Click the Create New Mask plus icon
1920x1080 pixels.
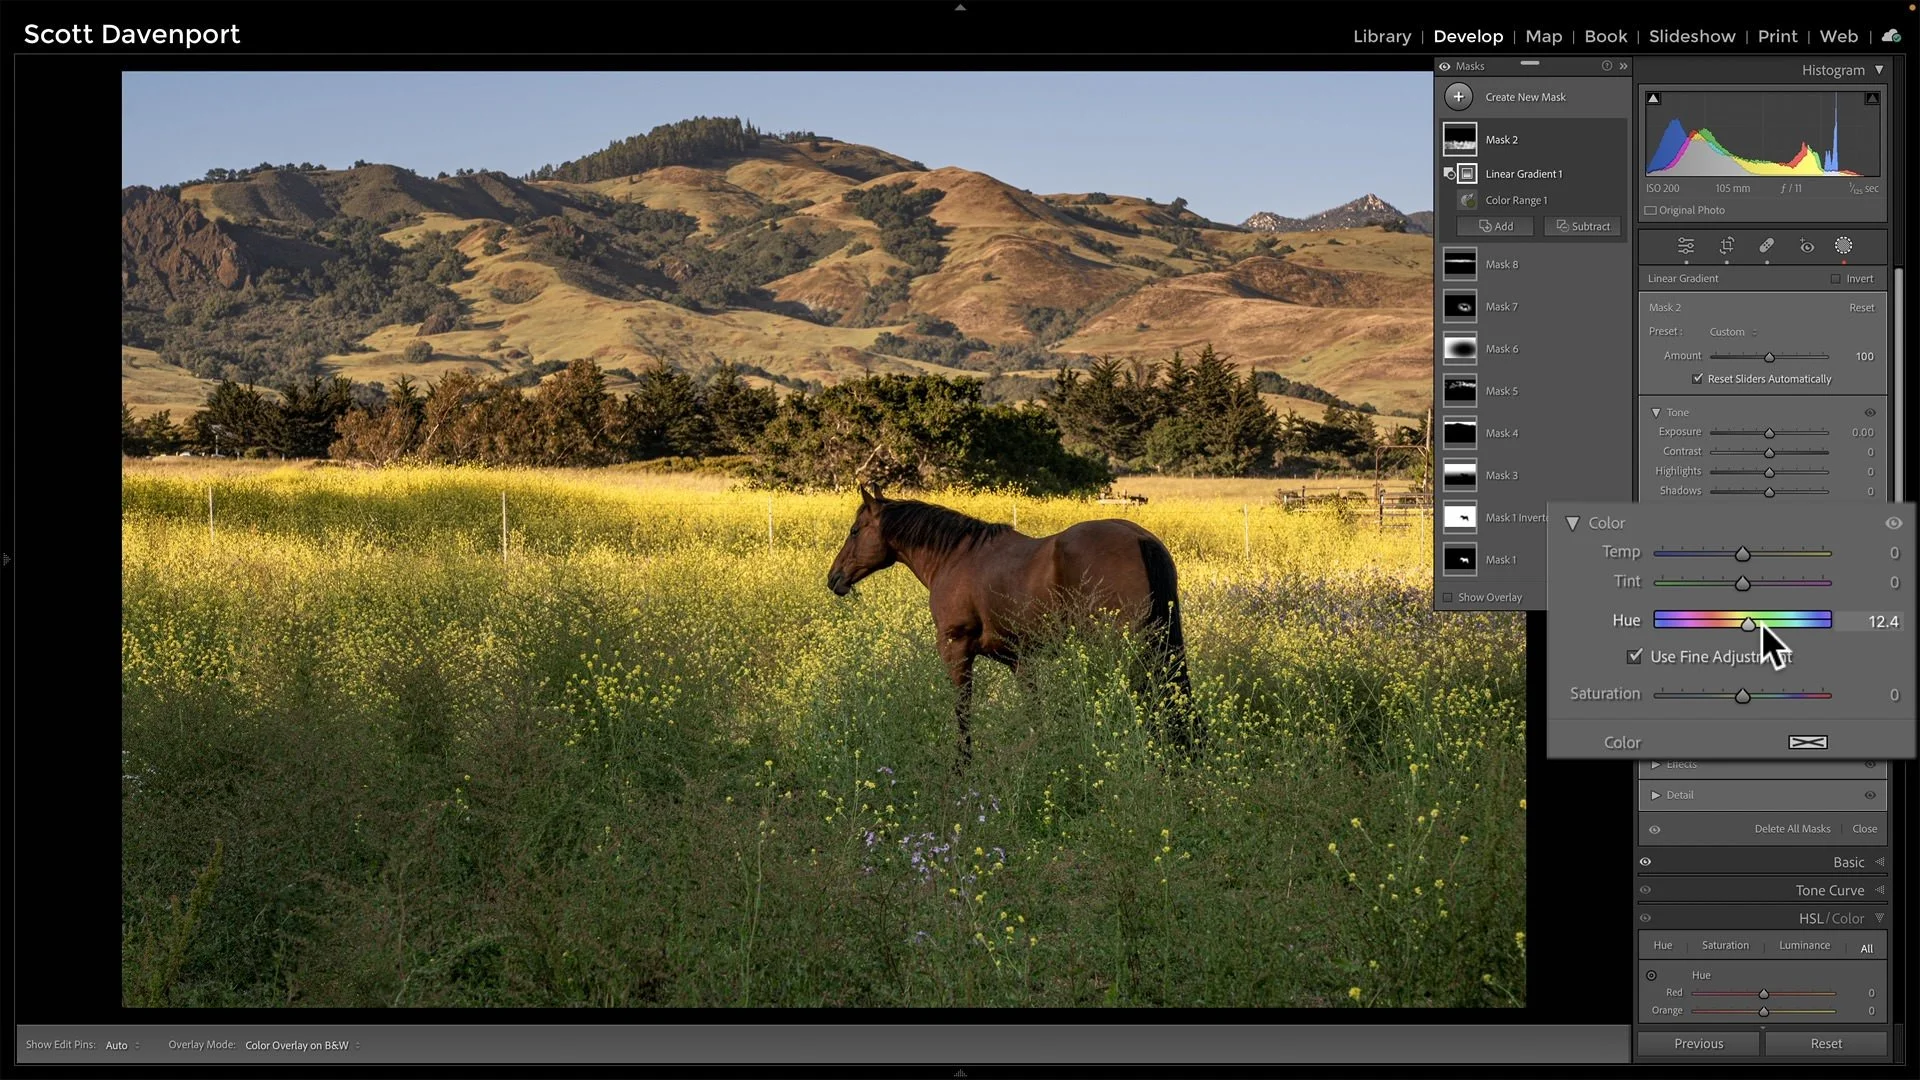click(1459, 96)
